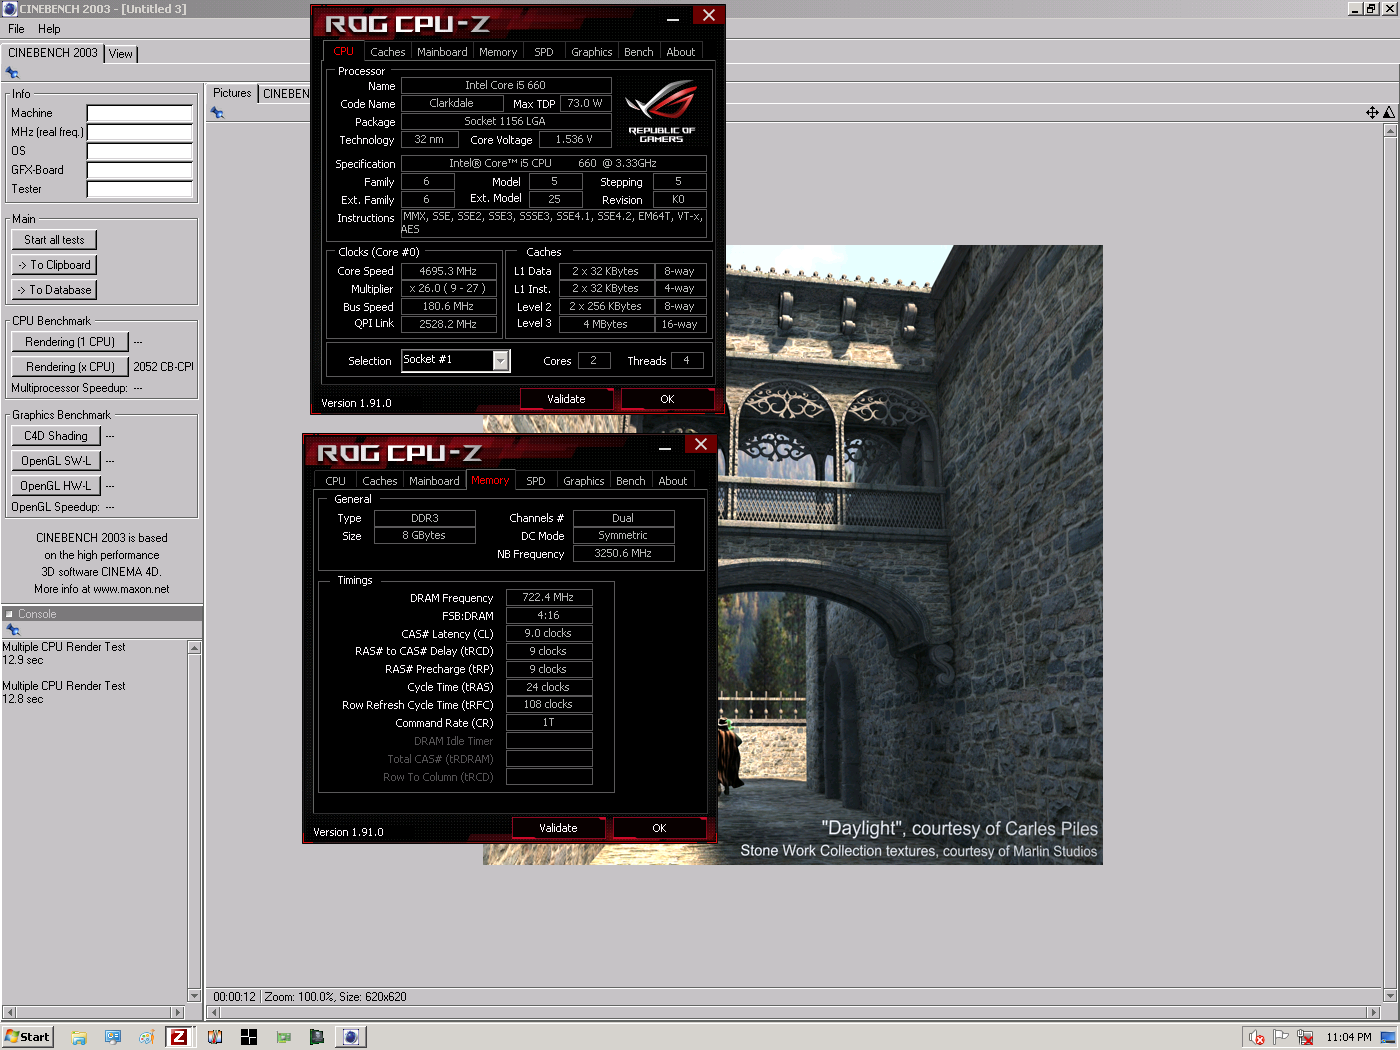This screenshot has width=1400, height=1050.
Task: Open the Mainboard tab in the upper CPU-Z window
Action: [442, 52]
